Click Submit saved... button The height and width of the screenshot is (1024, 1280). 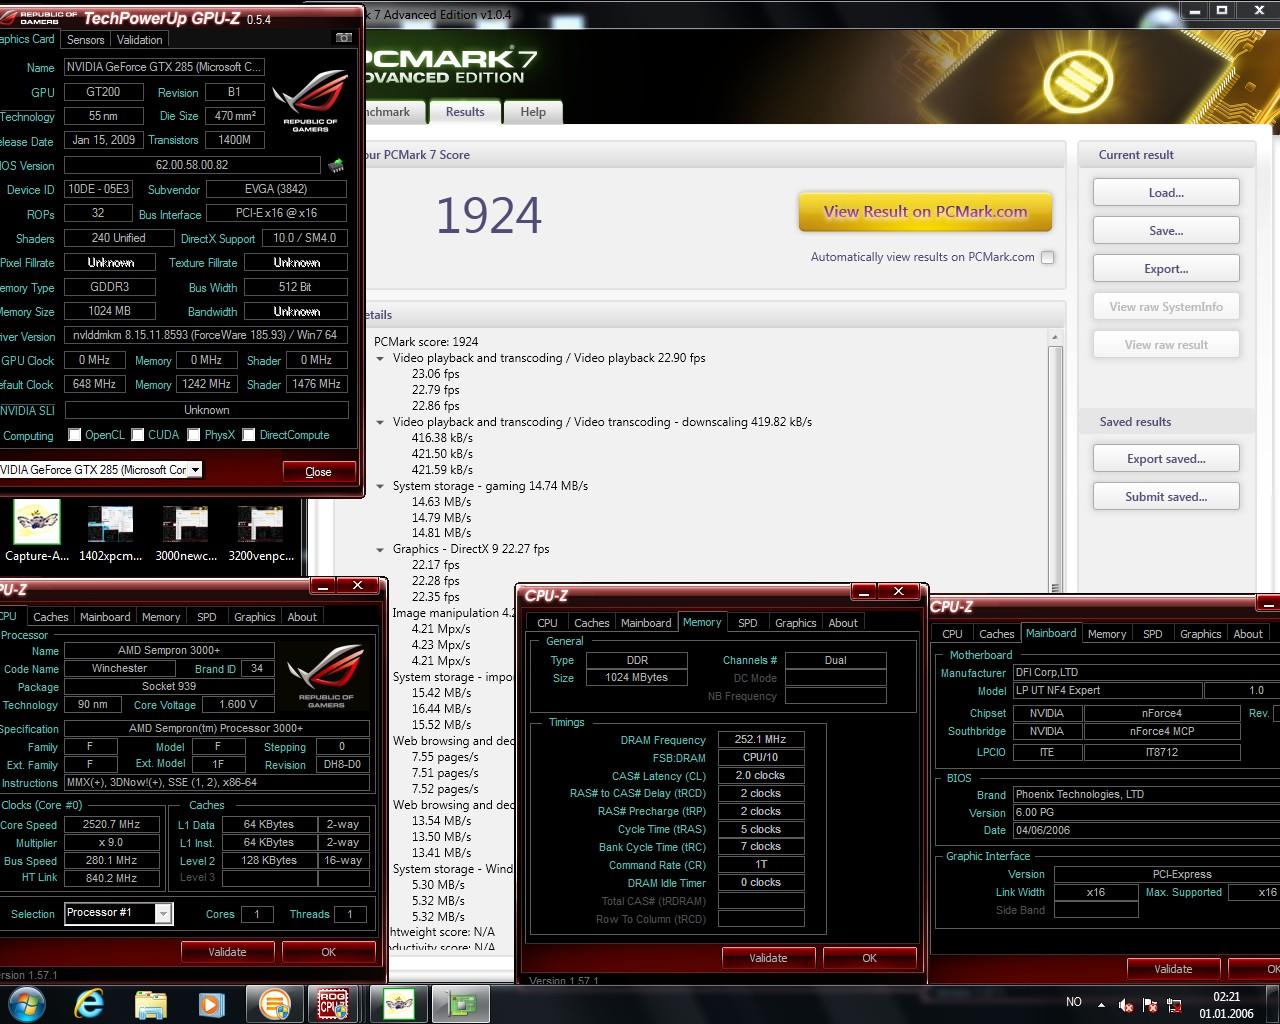click(x=1166, y=497)
